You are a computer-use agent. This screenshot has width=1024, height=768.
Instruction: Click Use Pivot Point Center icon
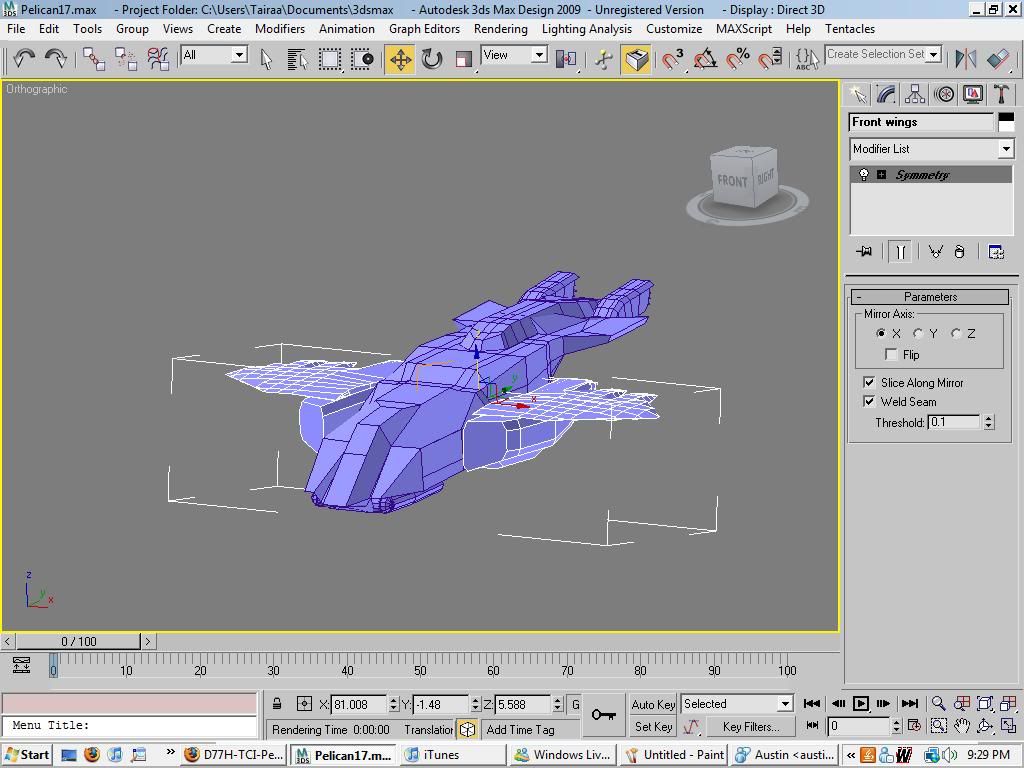566,59
